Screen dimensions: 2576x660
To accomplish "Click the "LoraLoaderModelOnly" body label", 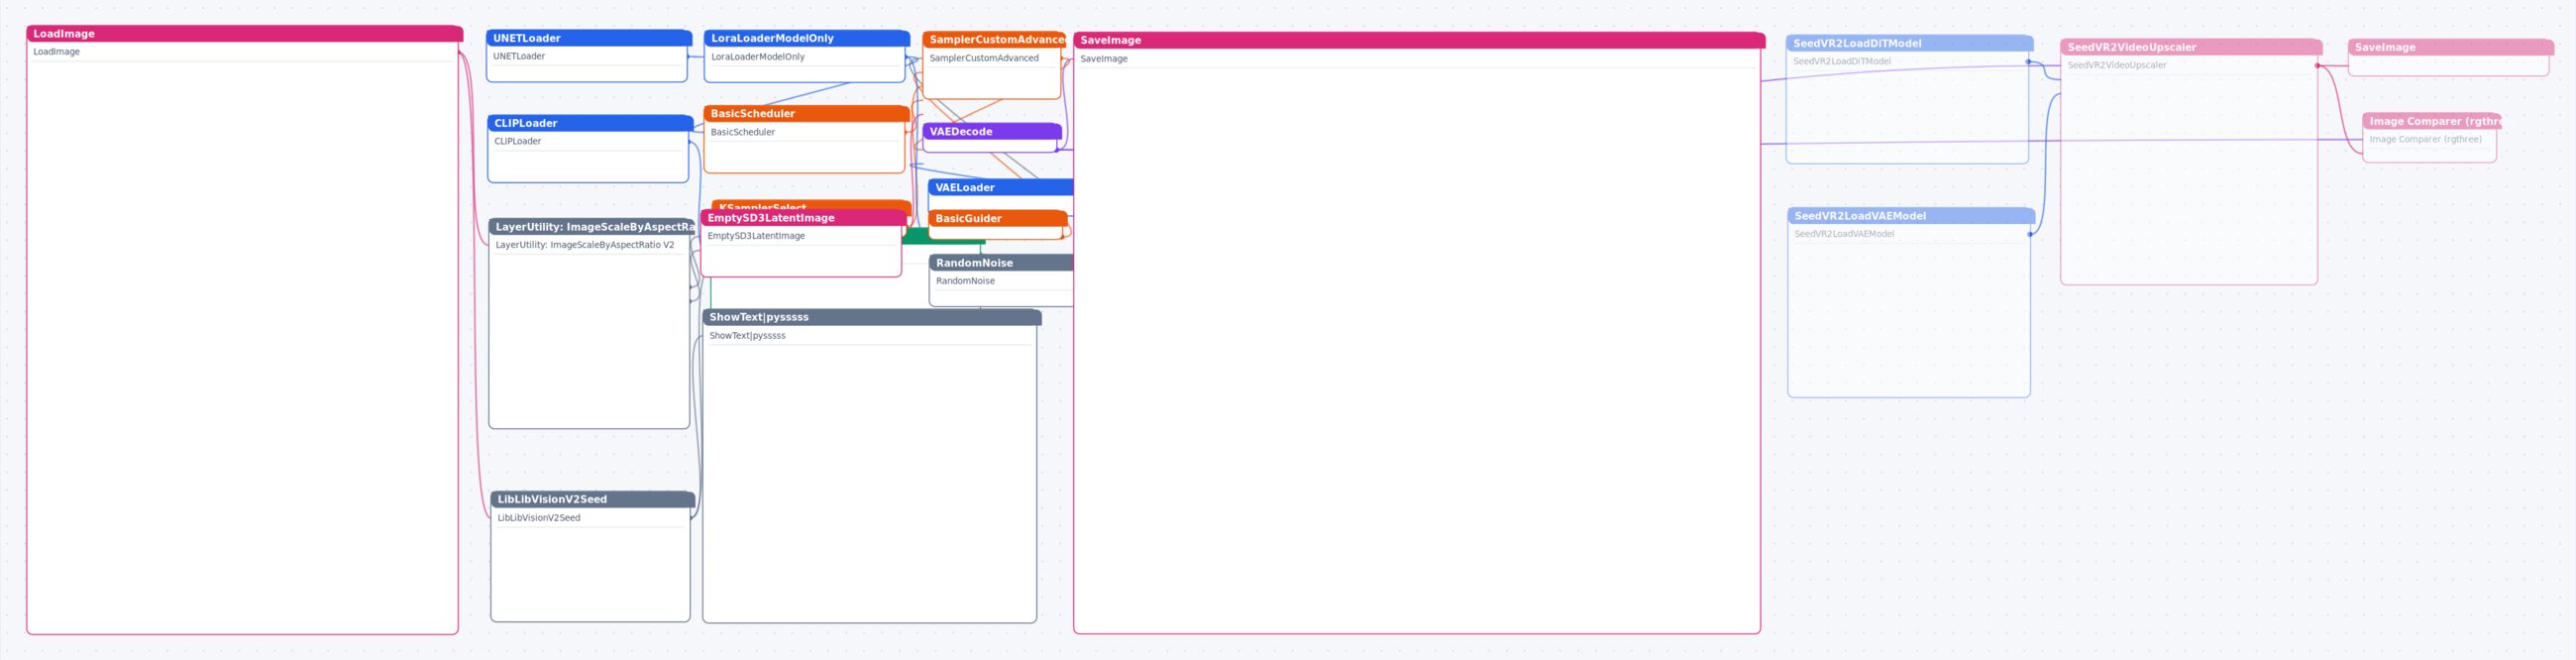I will click(758, 57).
